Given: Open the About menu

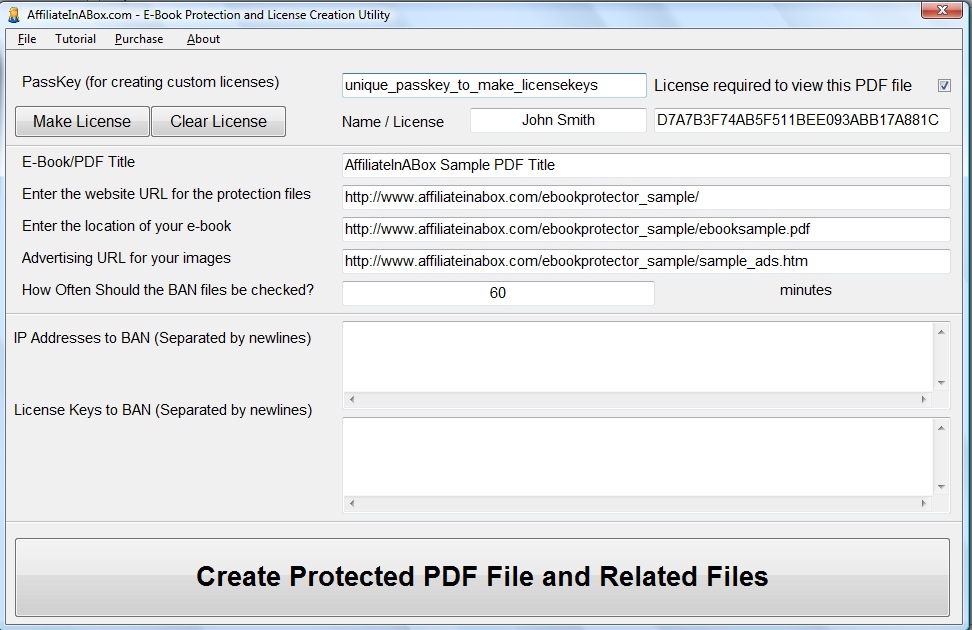Looking at the screenshot, I should click(x=203, y=39).
